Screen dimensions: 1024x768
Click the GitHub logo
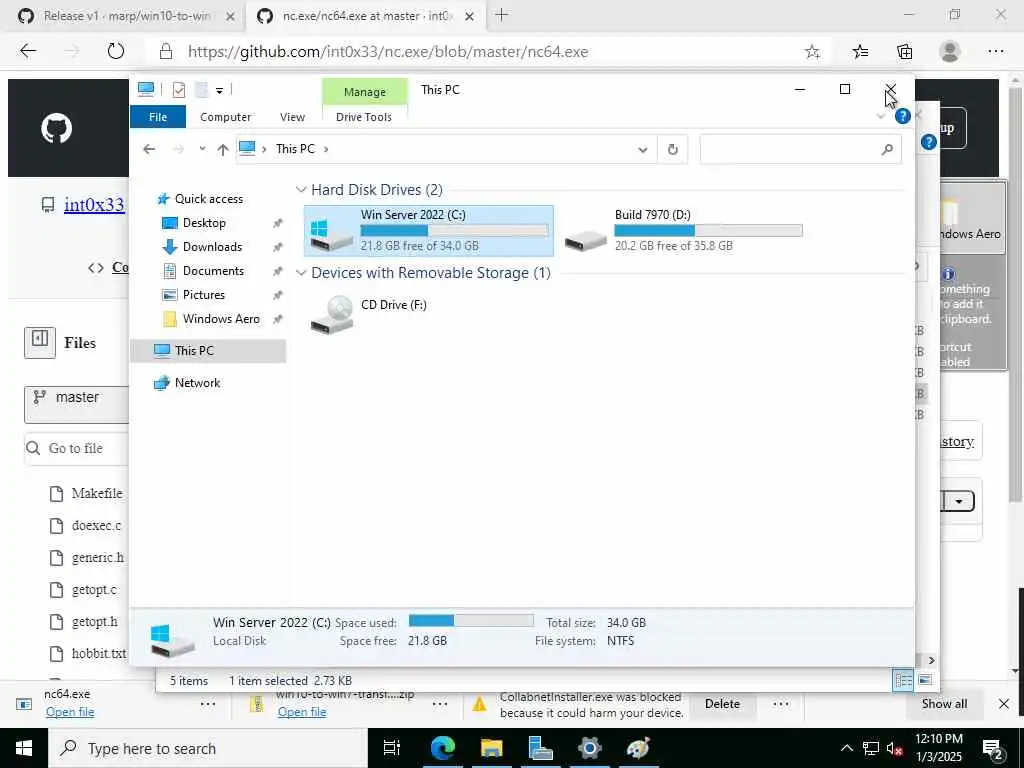(56, 128)
